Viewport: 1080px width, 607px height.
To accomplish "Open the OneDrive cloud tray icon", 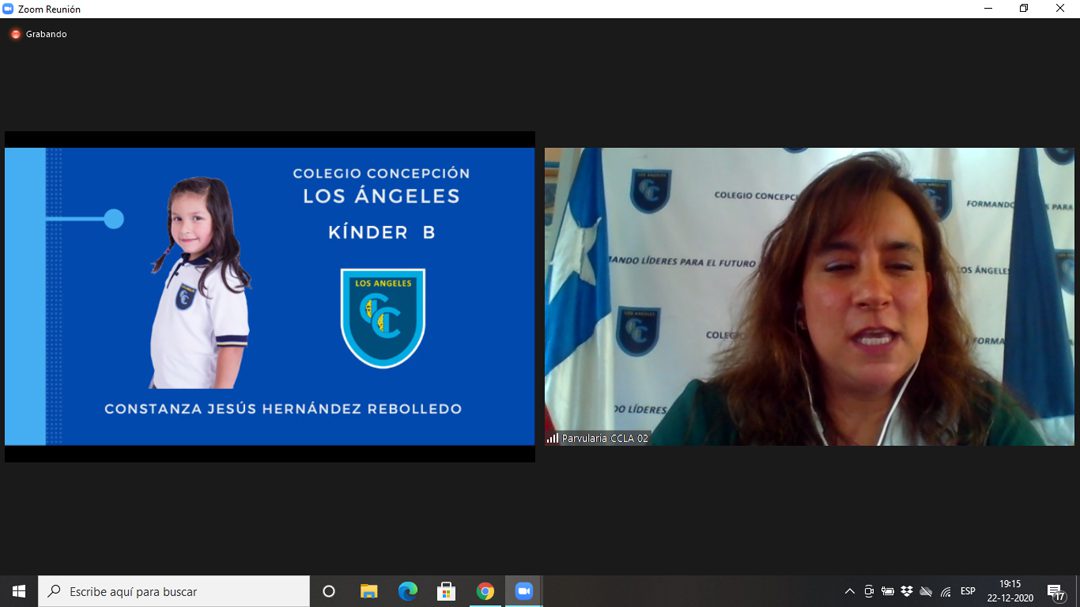I will [926, 591].
